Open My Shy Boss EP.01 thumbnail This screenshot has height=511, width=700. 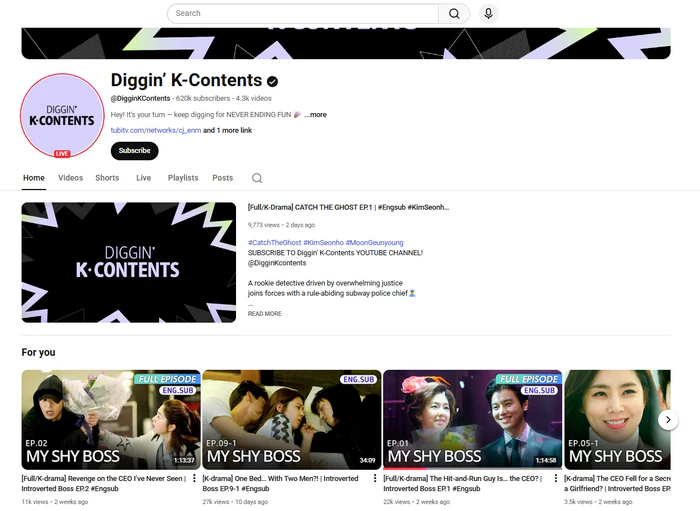coord(473,420)
